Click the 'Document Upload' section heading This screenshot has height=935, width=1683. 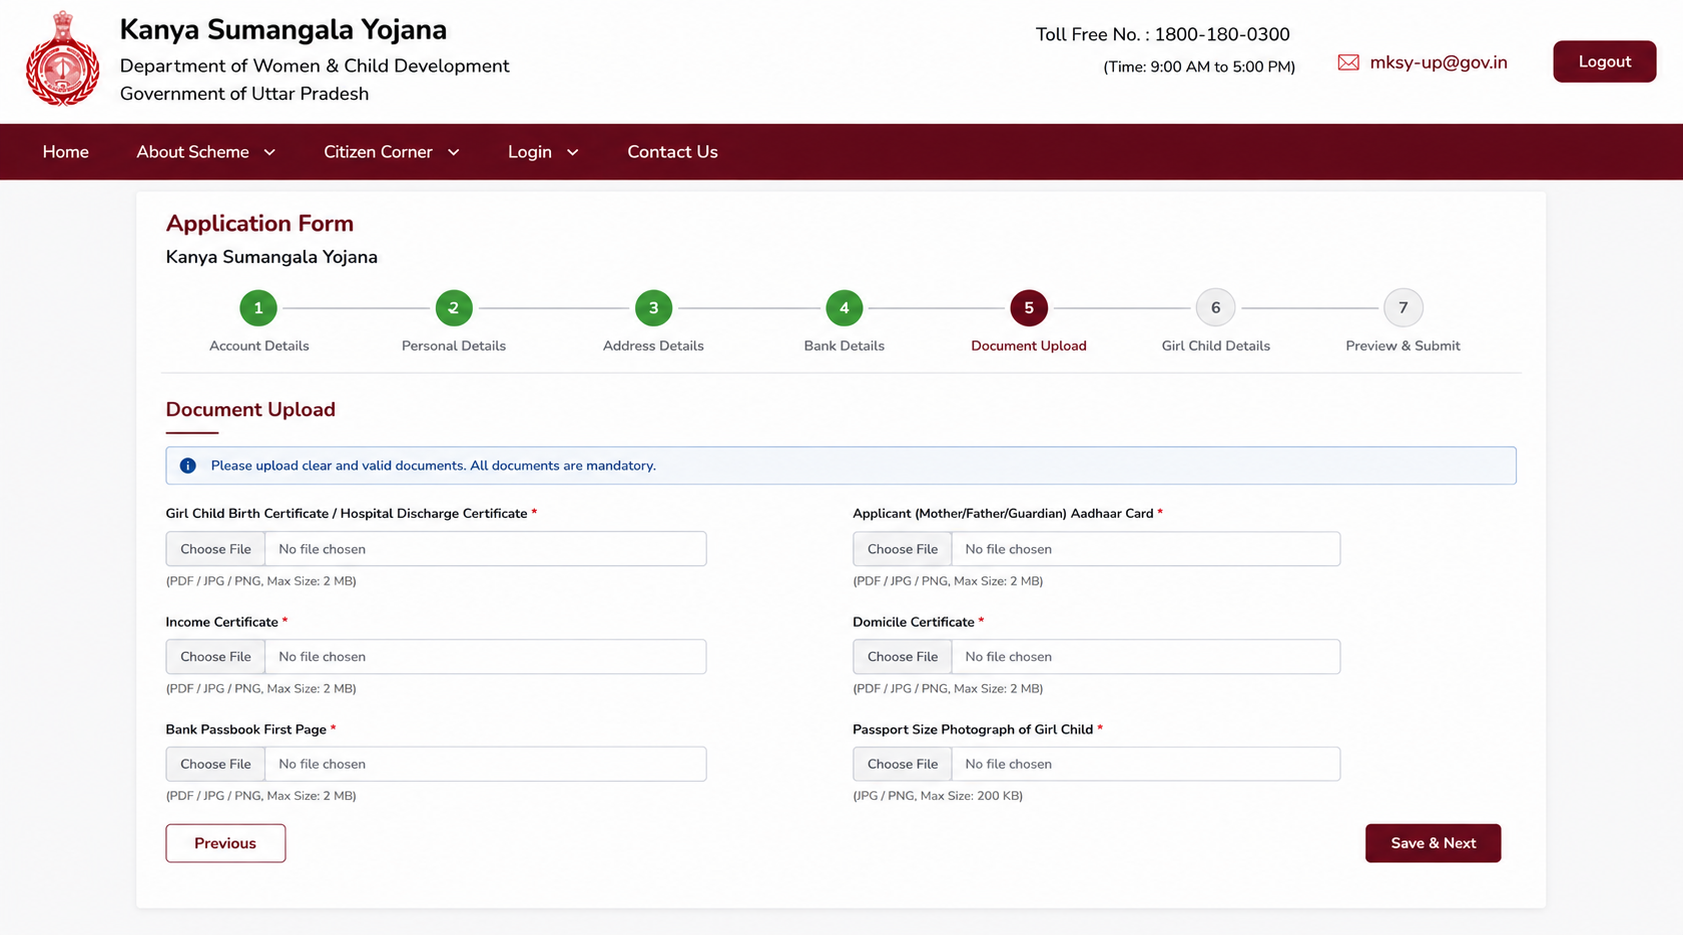(x=250, y=410)
